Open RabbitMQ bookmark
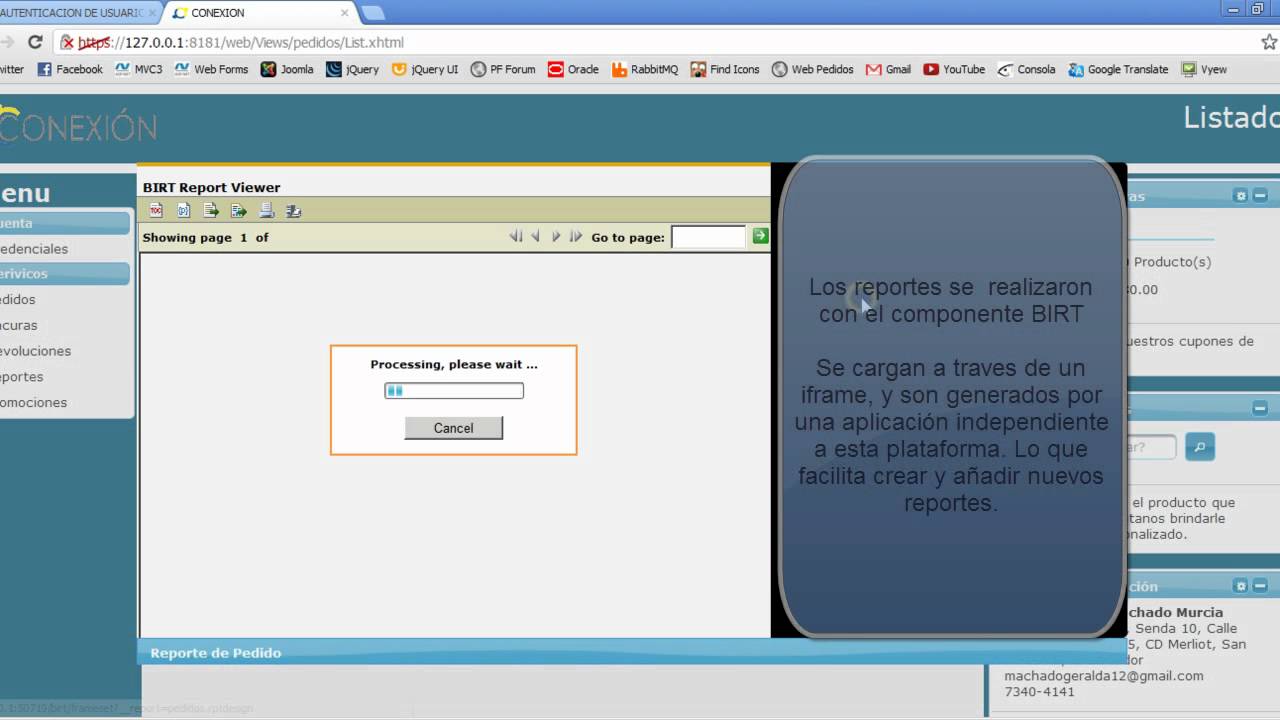The image size is (1280, 720). pos(644,69)
